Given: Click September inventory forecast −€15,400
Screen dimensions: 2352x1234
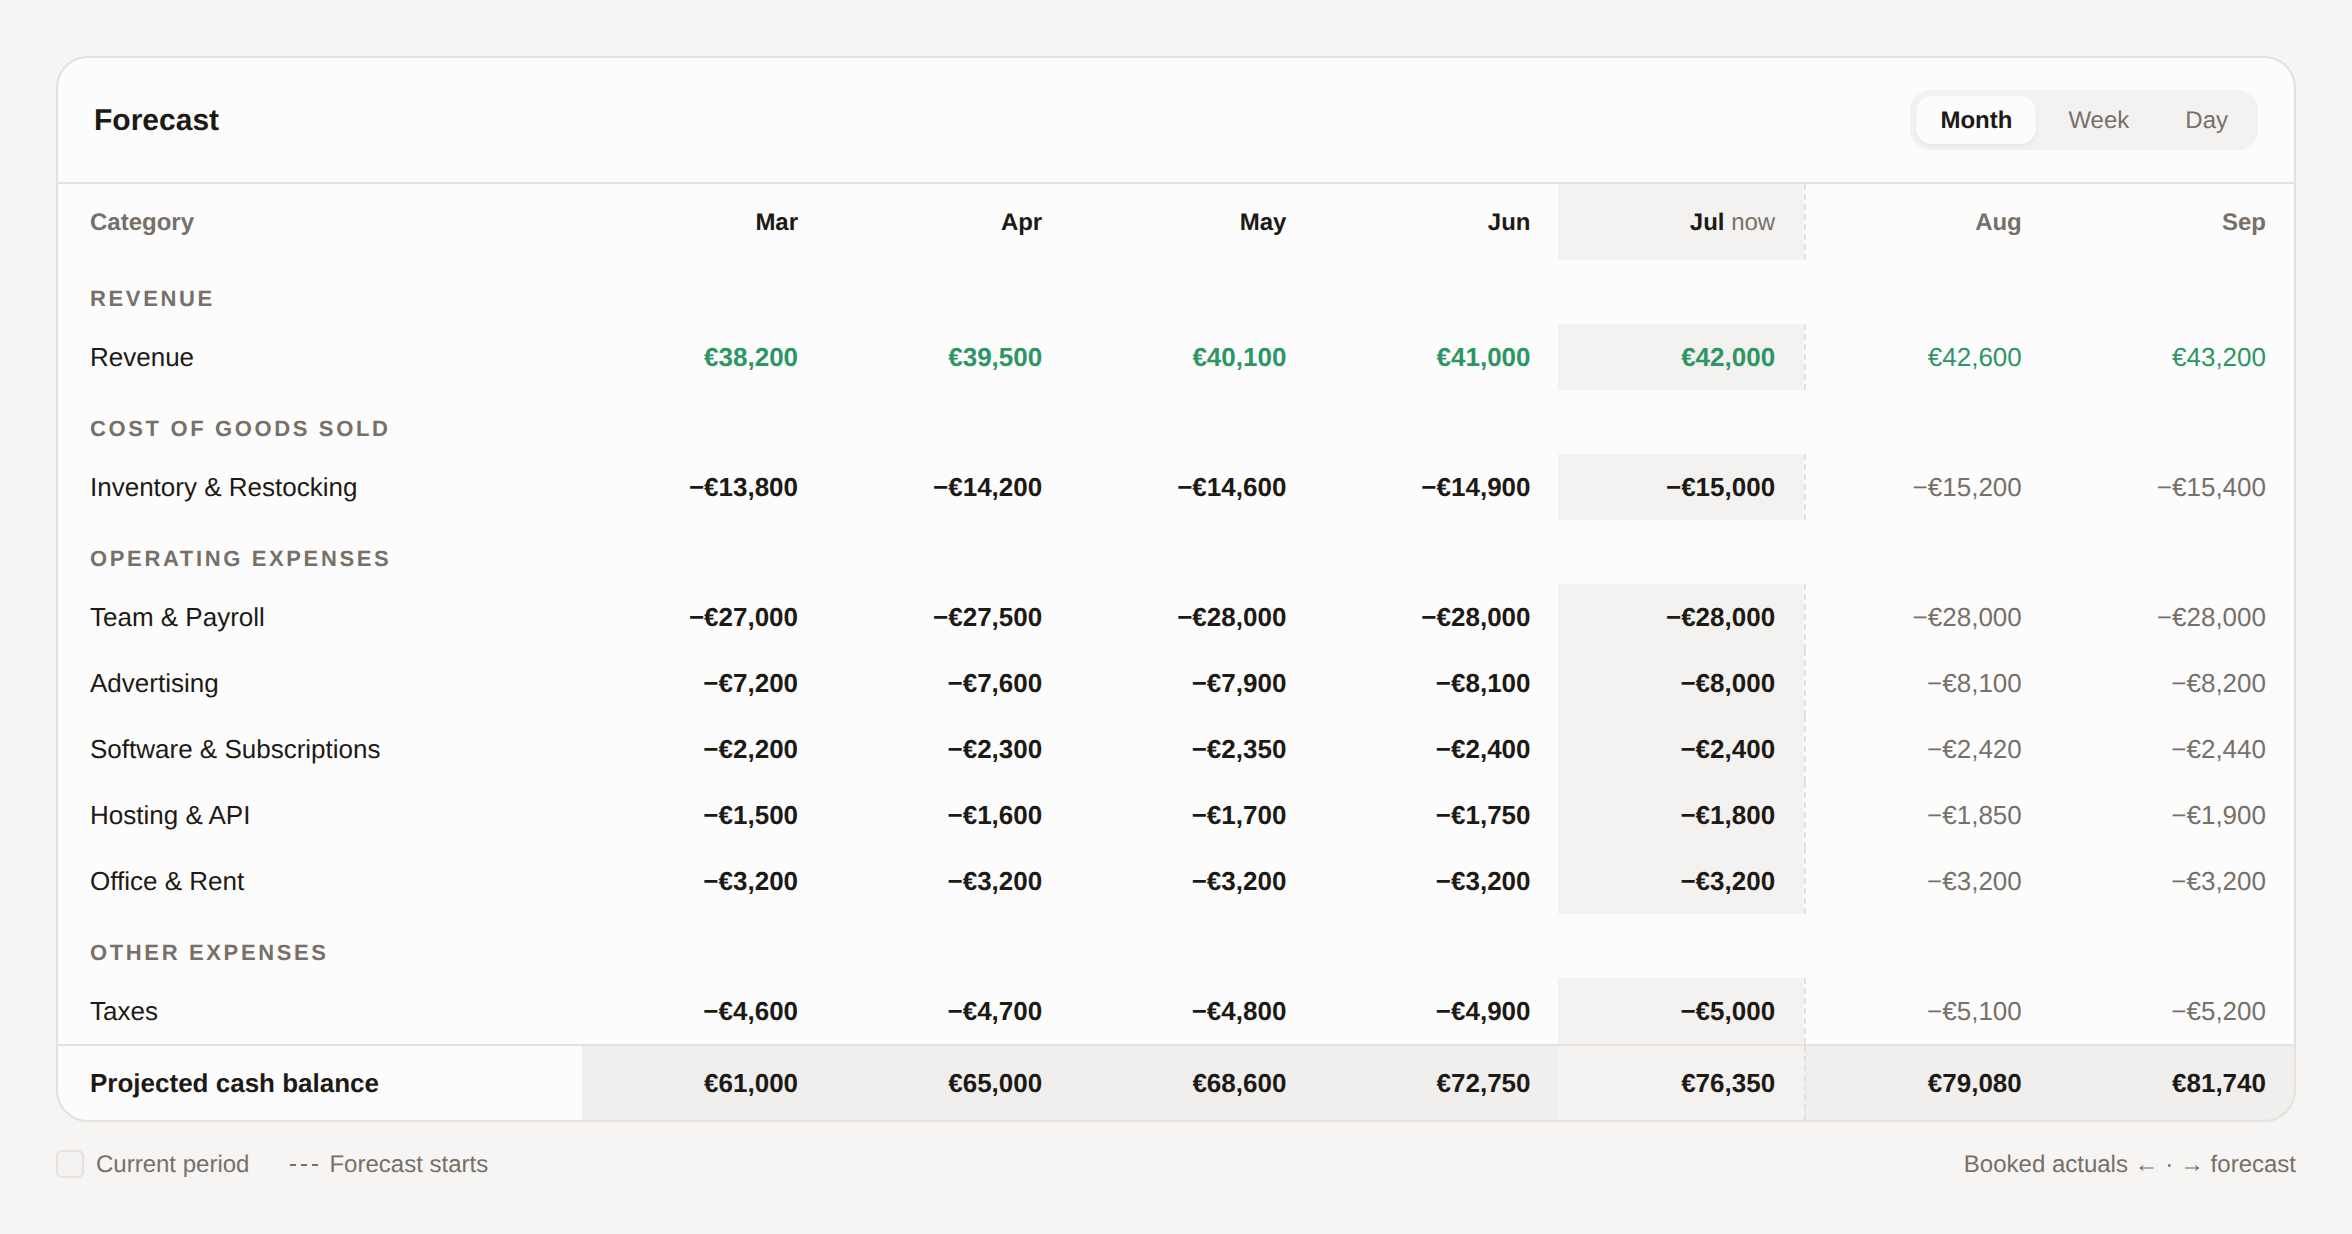Looking at the screenshot, I should [x=2211, y=487].
